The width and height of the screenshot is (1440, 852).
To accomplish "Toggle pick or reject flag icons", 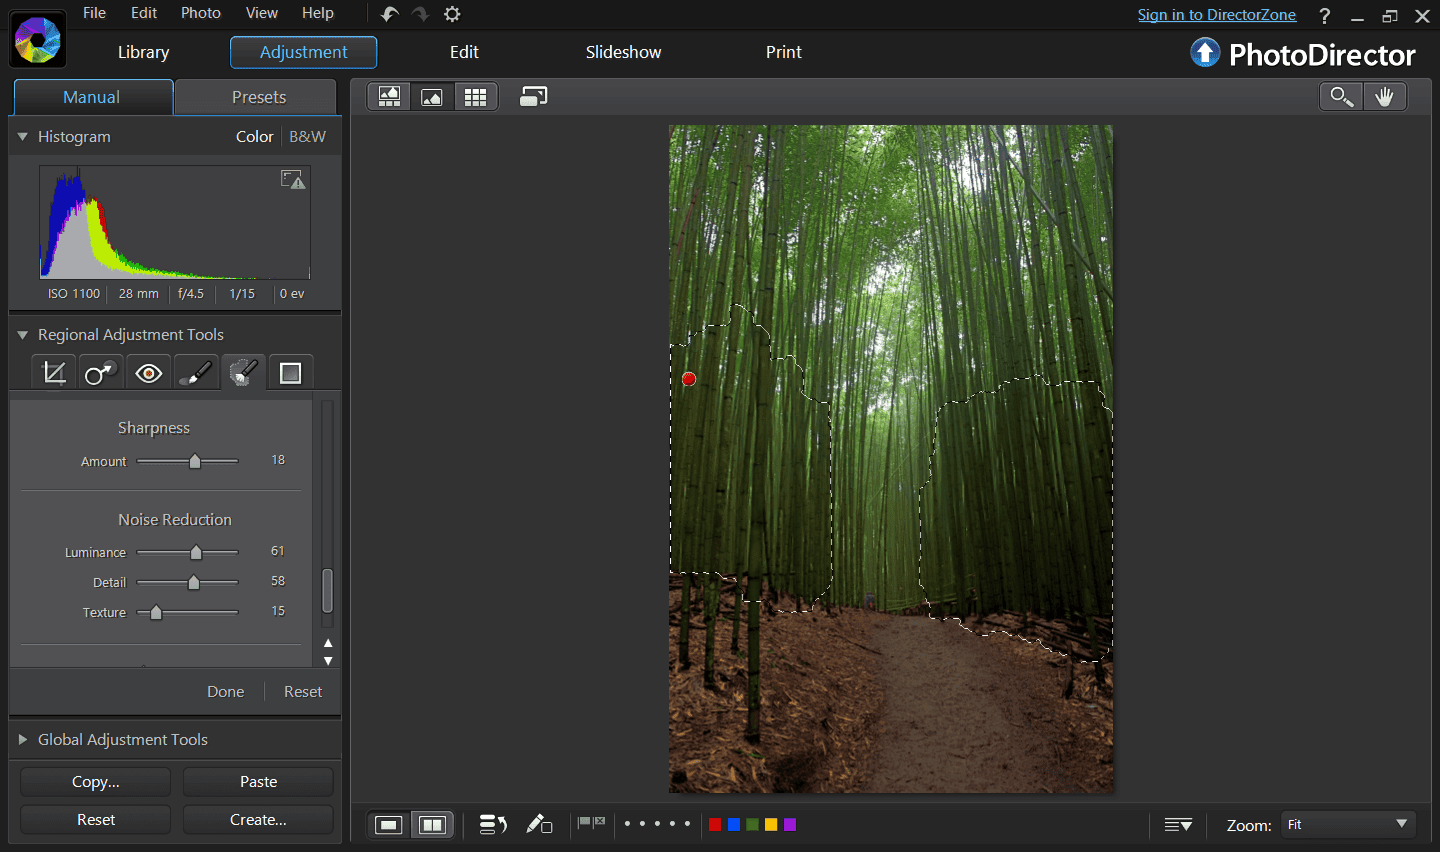I will (x=591, y=823).
